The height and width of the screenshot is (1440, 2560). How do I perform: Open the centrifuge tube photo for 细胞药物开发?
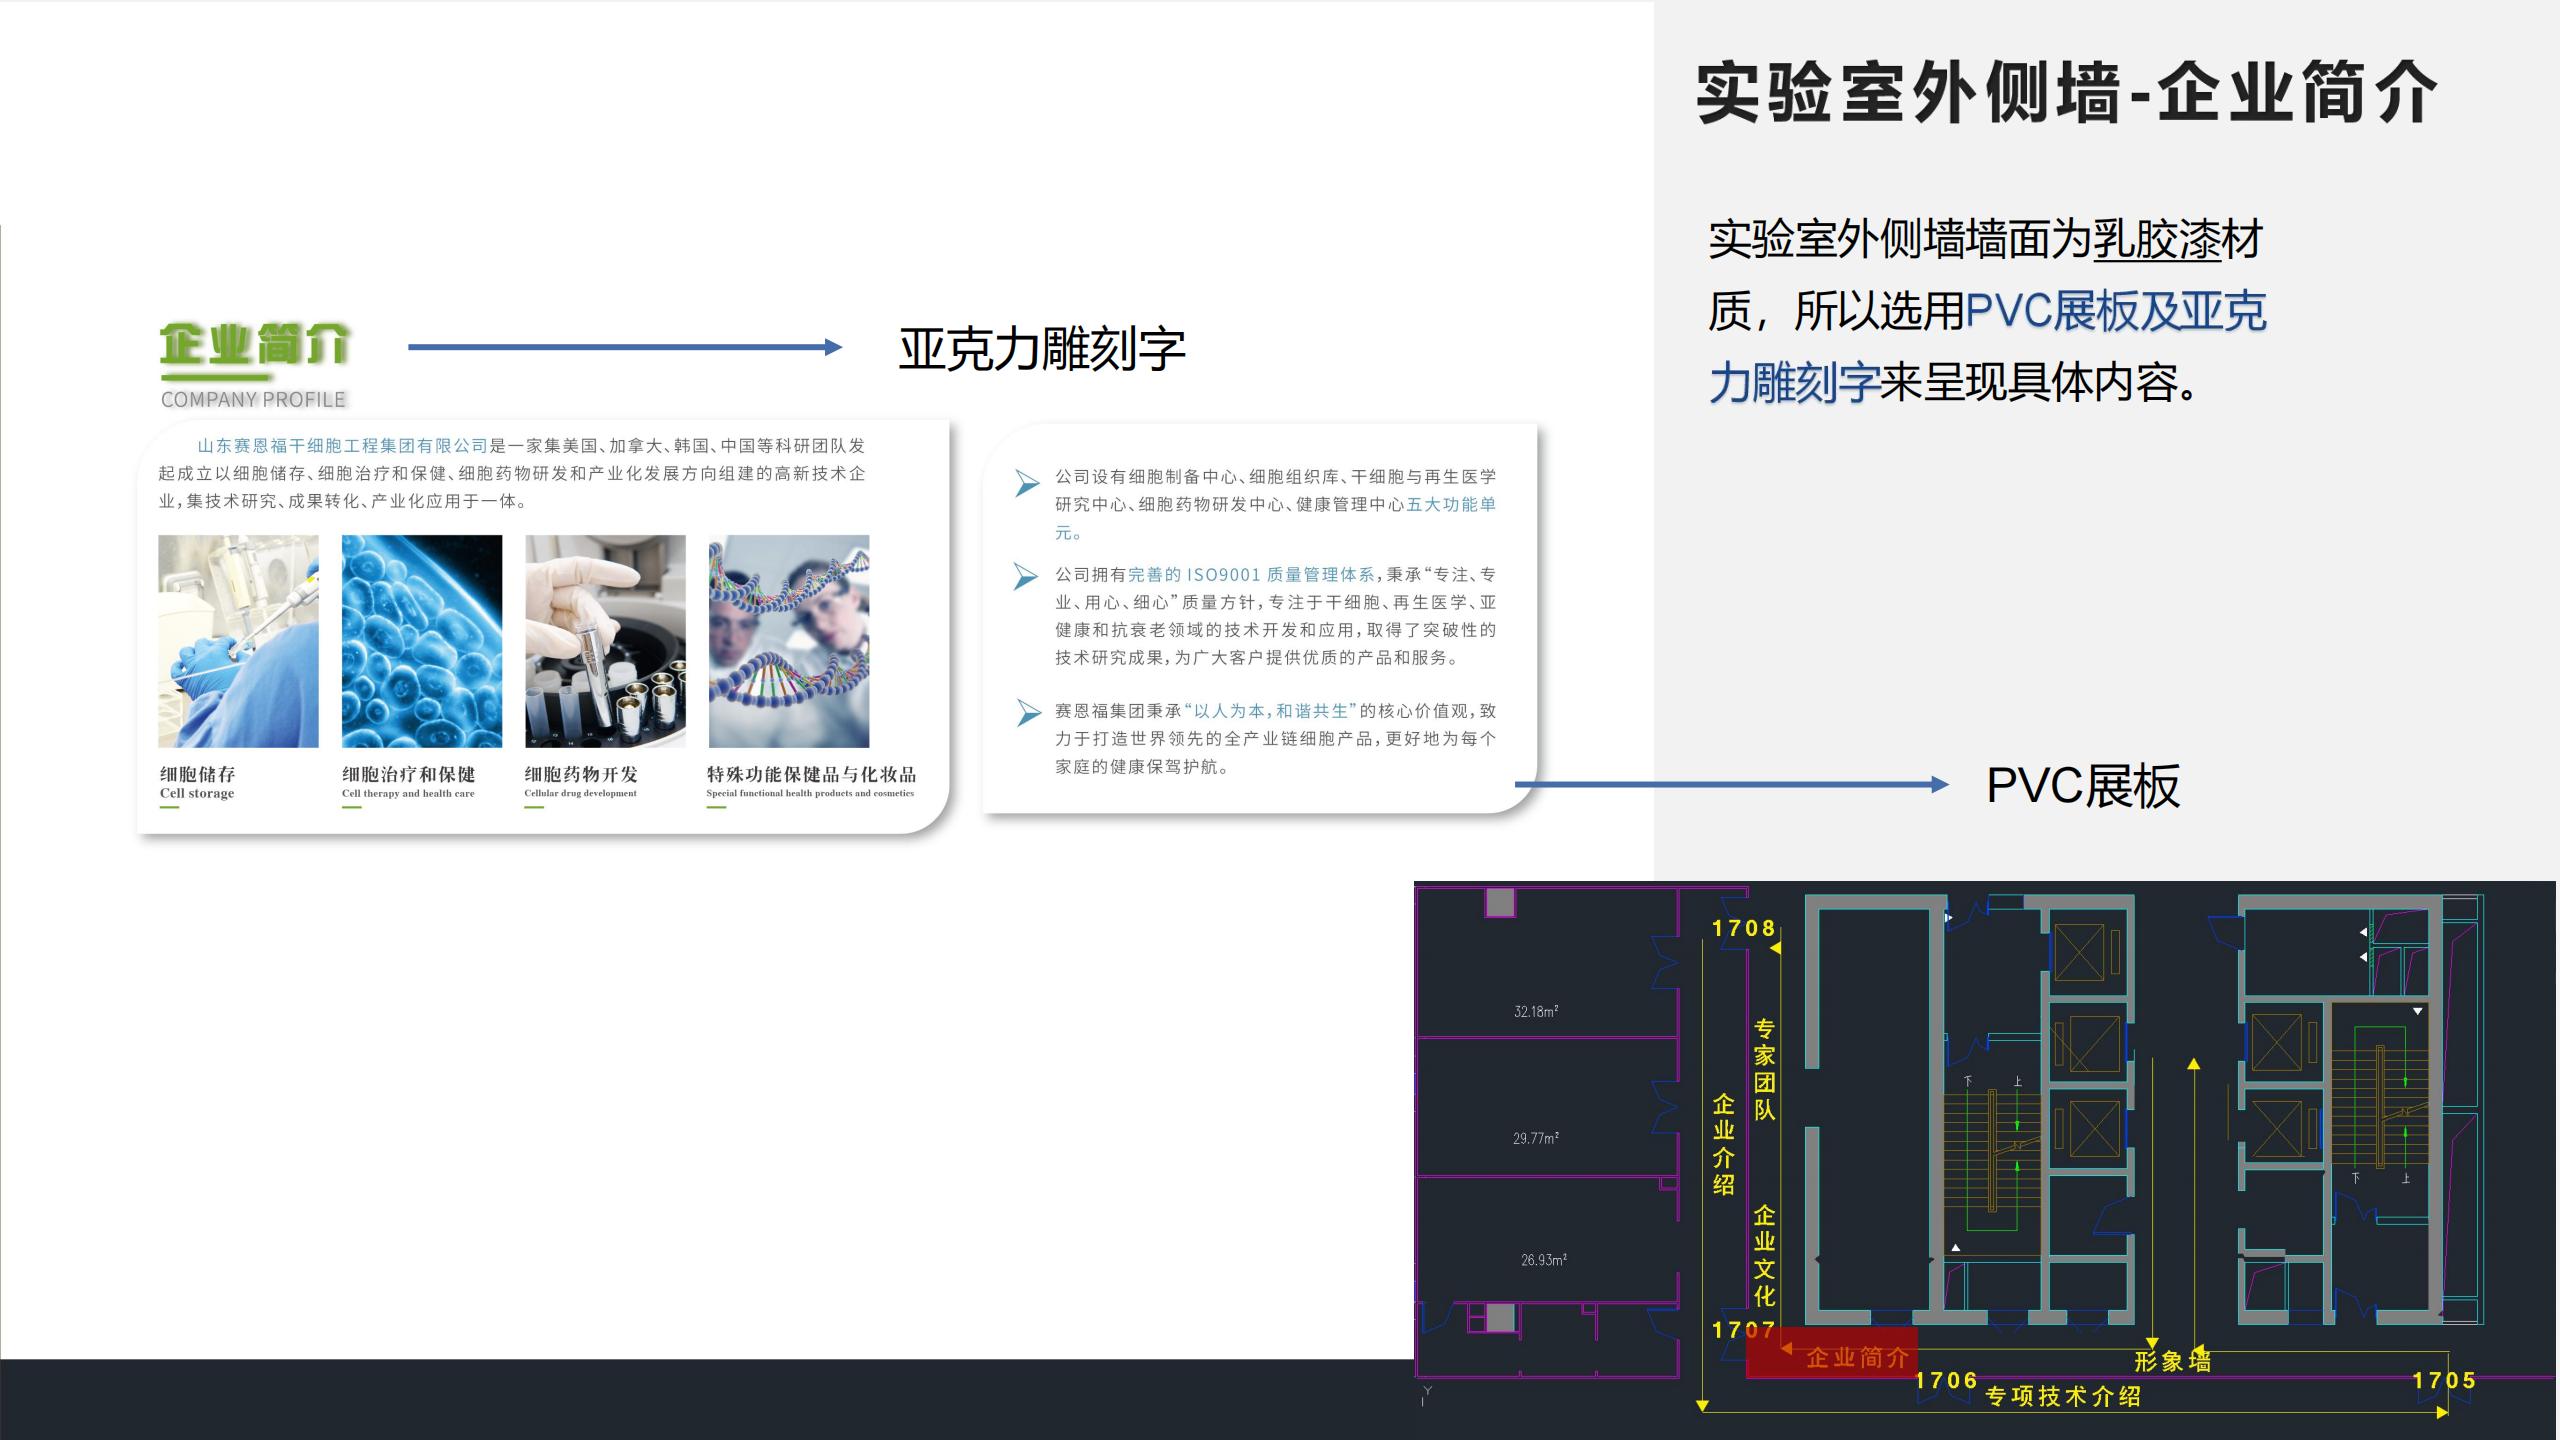605,641
